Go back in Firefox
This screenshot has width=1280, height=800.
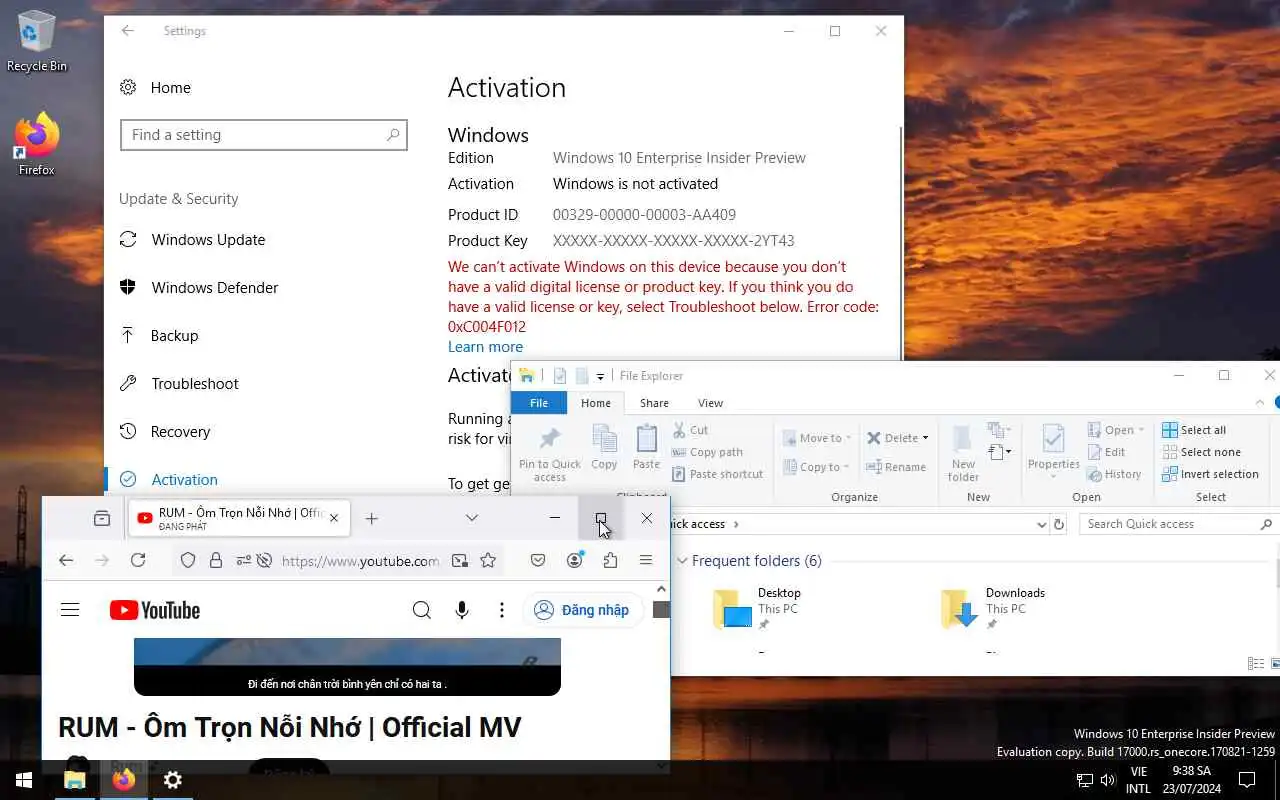(66, 561)
